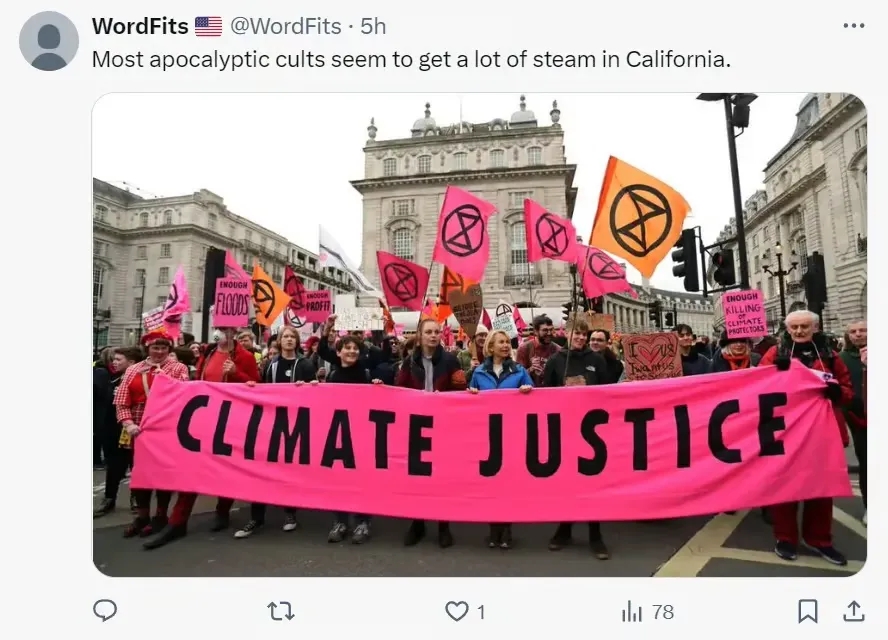Image resolution: width=888 pixels, height=640 pixels.
Task: Bookmark this tweet with the bookmark icon
Action: [x=808, y=612]
